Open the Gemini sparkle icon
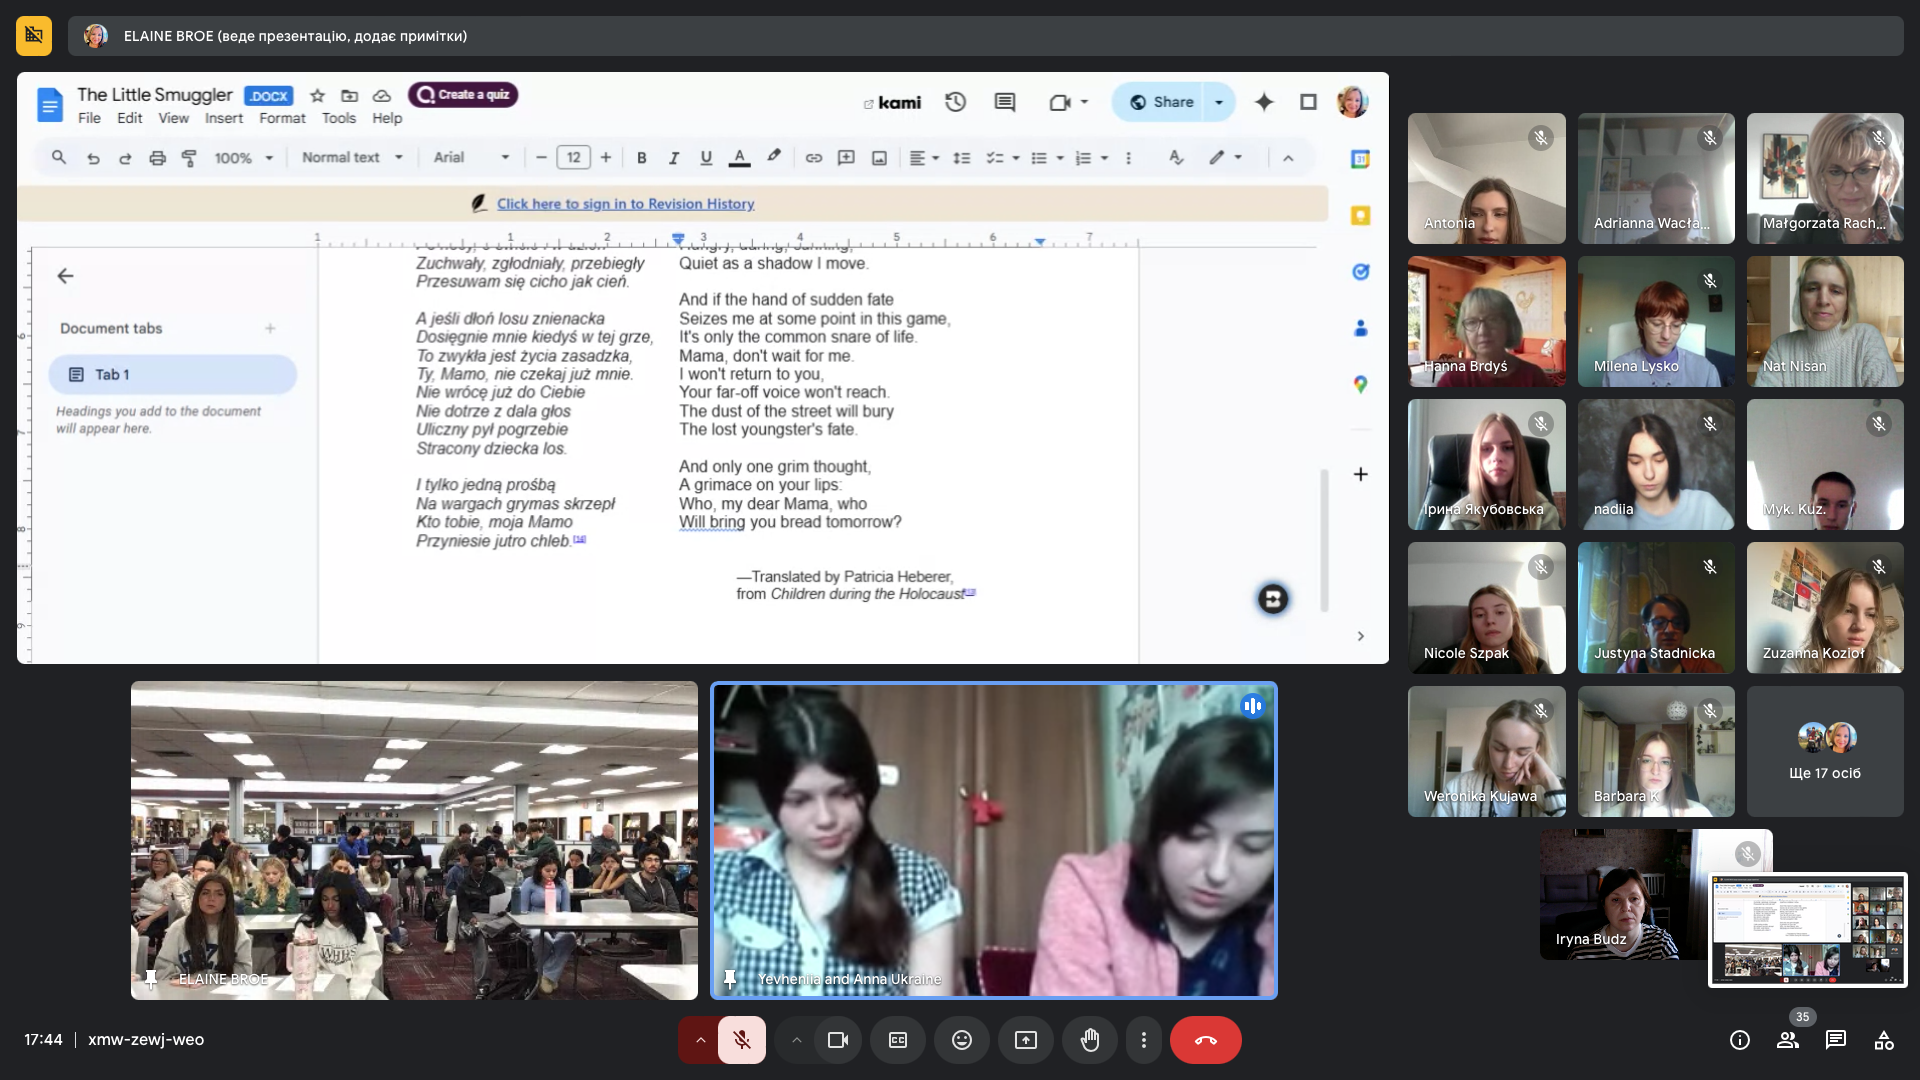Image resolution: width=1920 pixels, height=1080 pixels. [x=1264, y=102]
